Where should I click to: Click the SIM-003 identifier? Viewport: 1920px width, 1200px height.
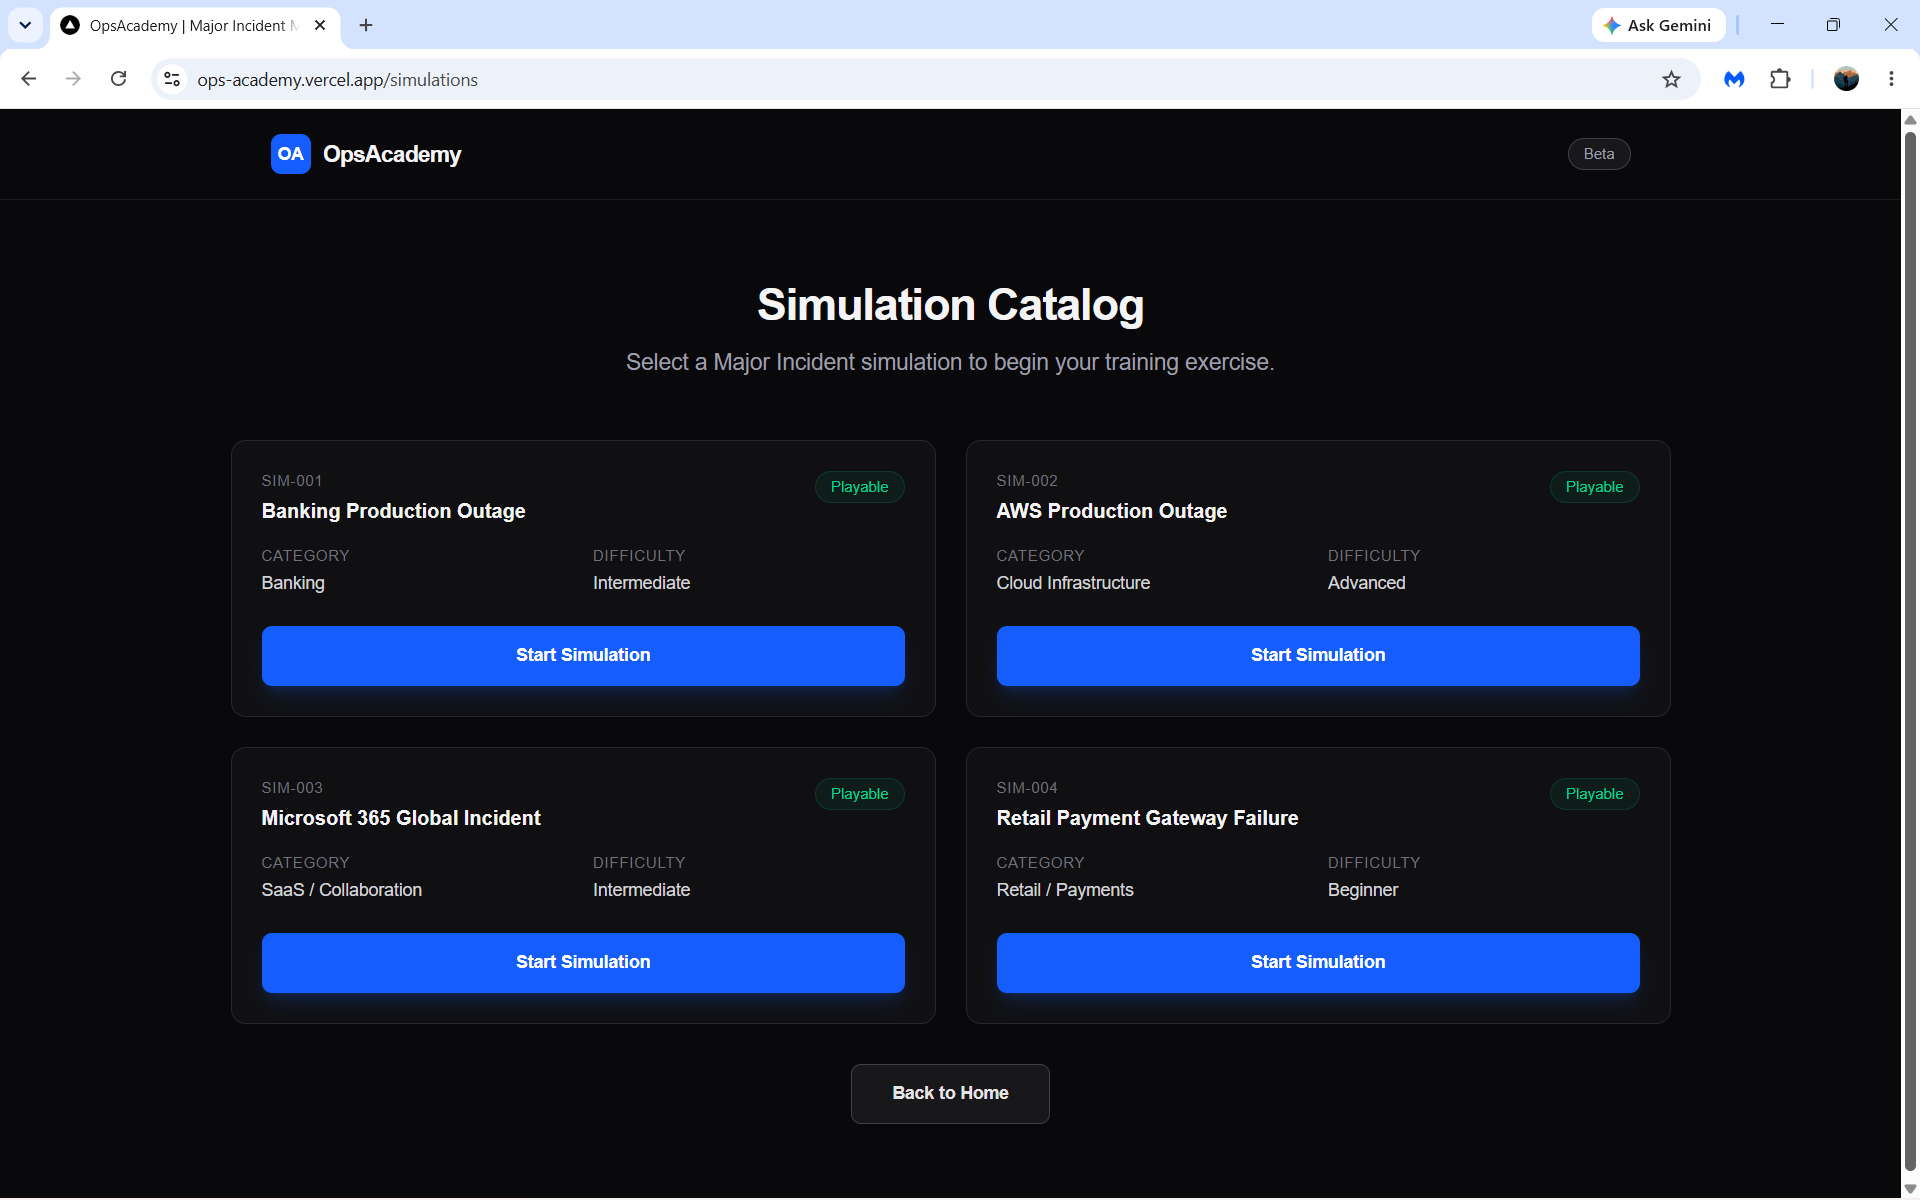click(x=292, y=788)
